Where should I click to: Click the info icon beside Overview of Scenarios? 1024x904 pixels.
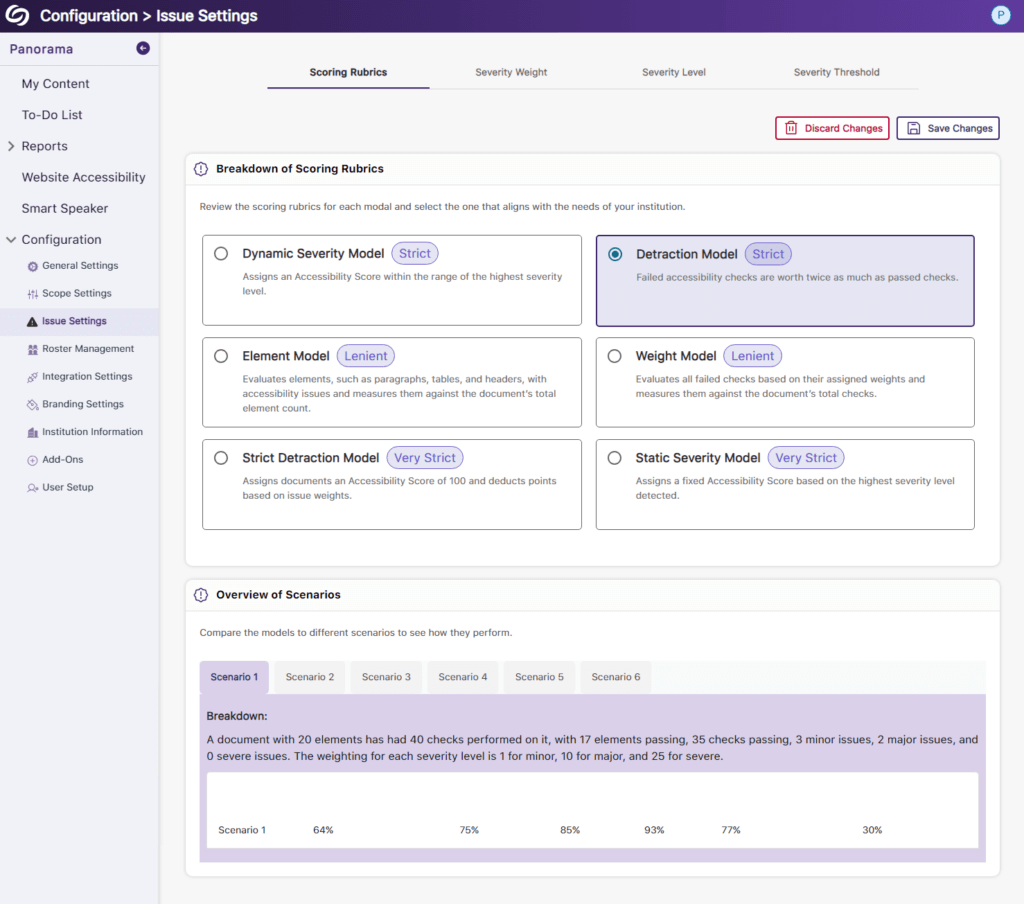(x=201, y=594)
